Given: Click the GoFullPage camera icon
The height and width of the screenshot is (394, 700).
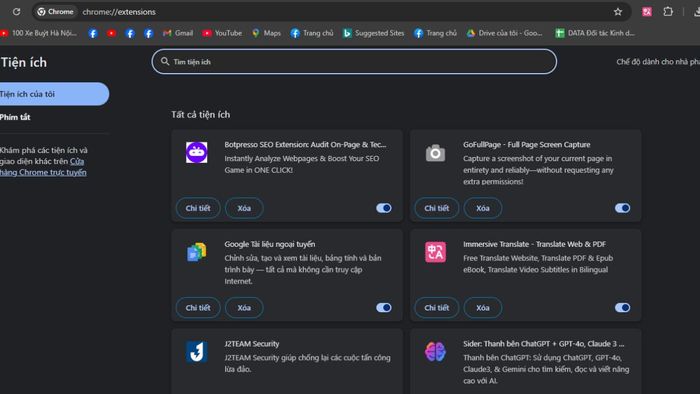Looking at the screenshot, I should [x=435, y=153].
